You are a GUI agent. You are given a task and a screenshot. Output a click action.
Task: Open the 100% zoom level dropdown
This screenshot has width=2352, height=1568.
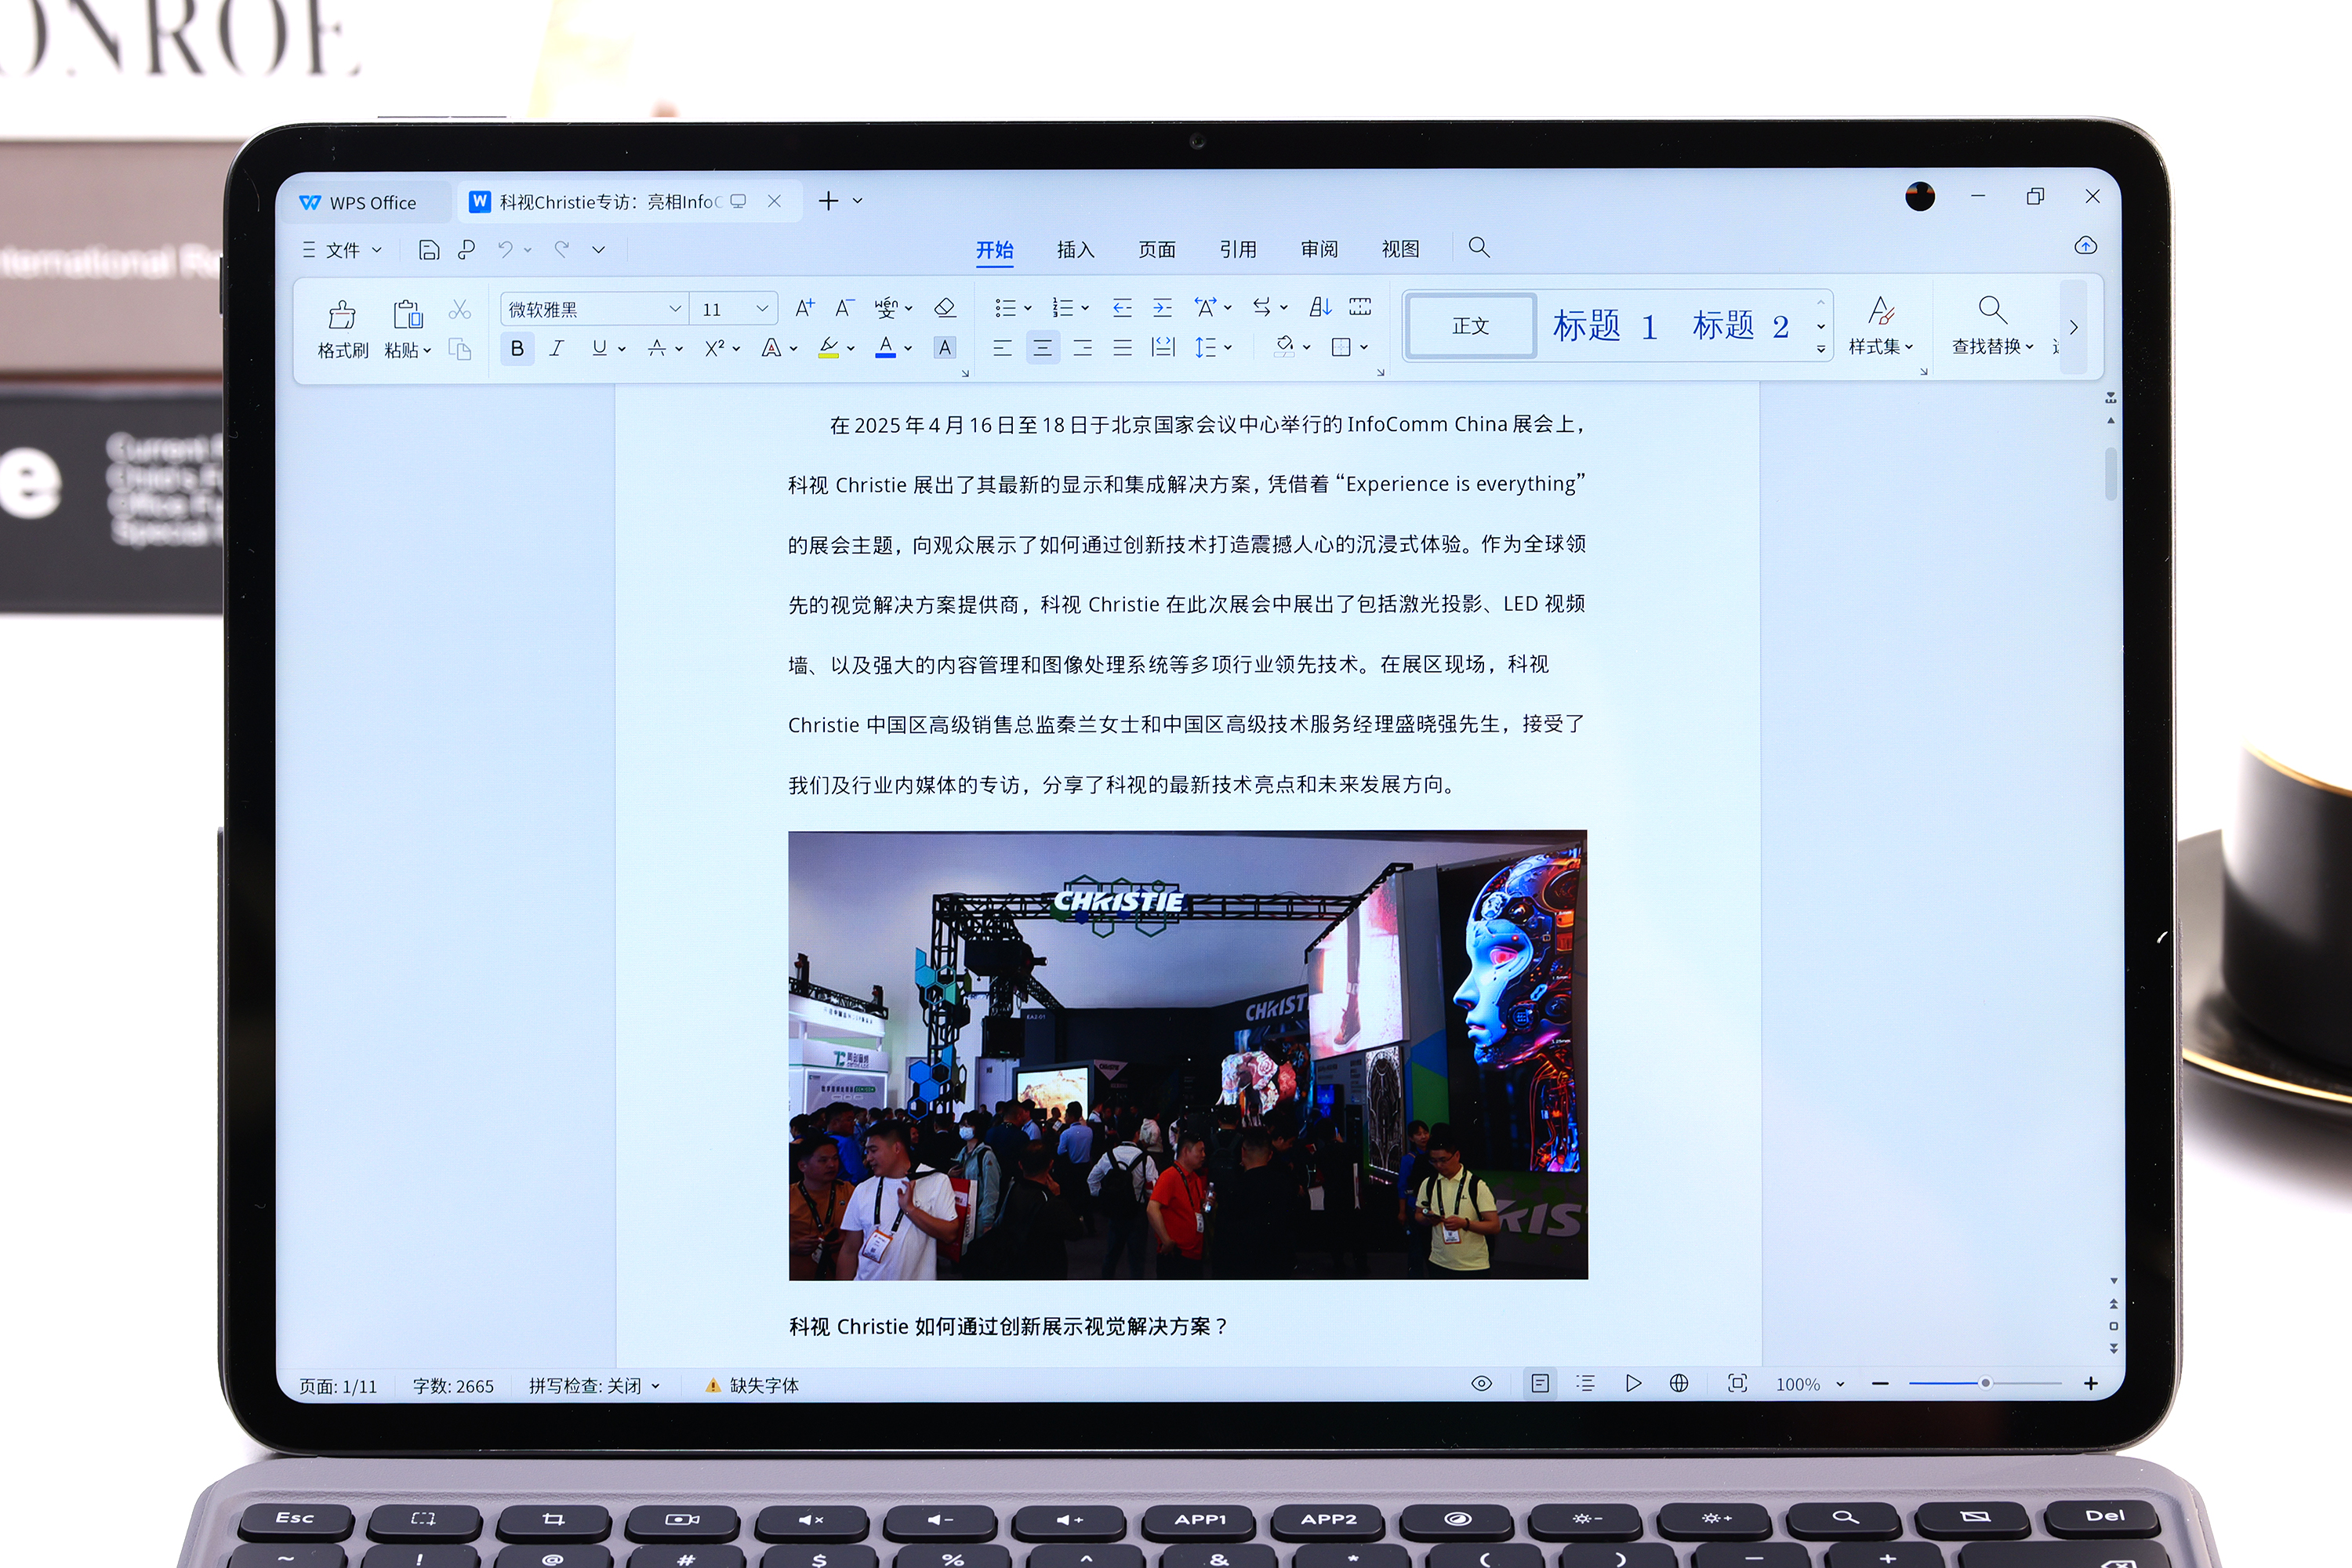click(x=1840, y=1384)
